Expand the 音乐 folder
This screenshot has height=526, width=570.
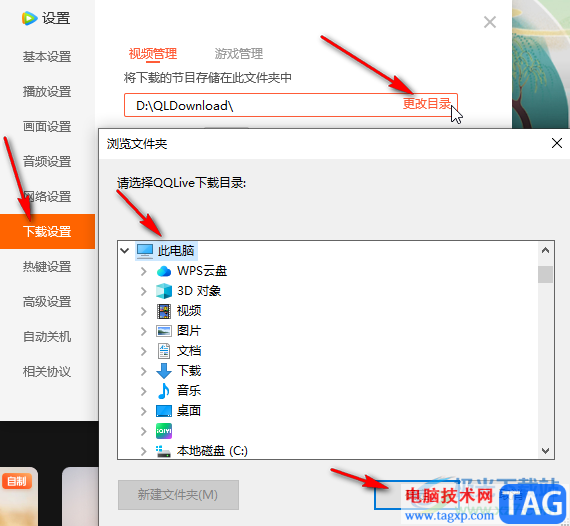(144, 391)
